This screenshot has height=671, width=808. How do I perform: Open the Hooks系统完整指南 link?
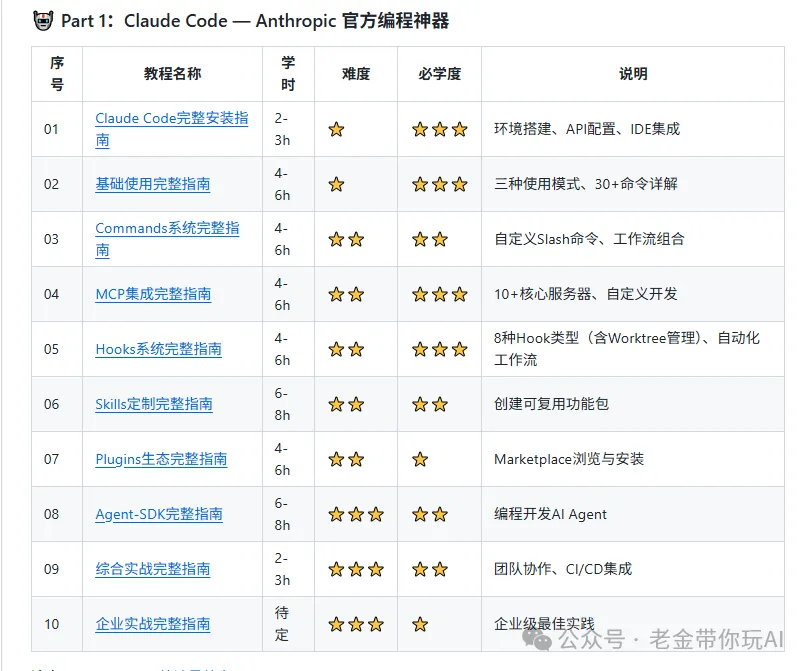pos(158,349)
